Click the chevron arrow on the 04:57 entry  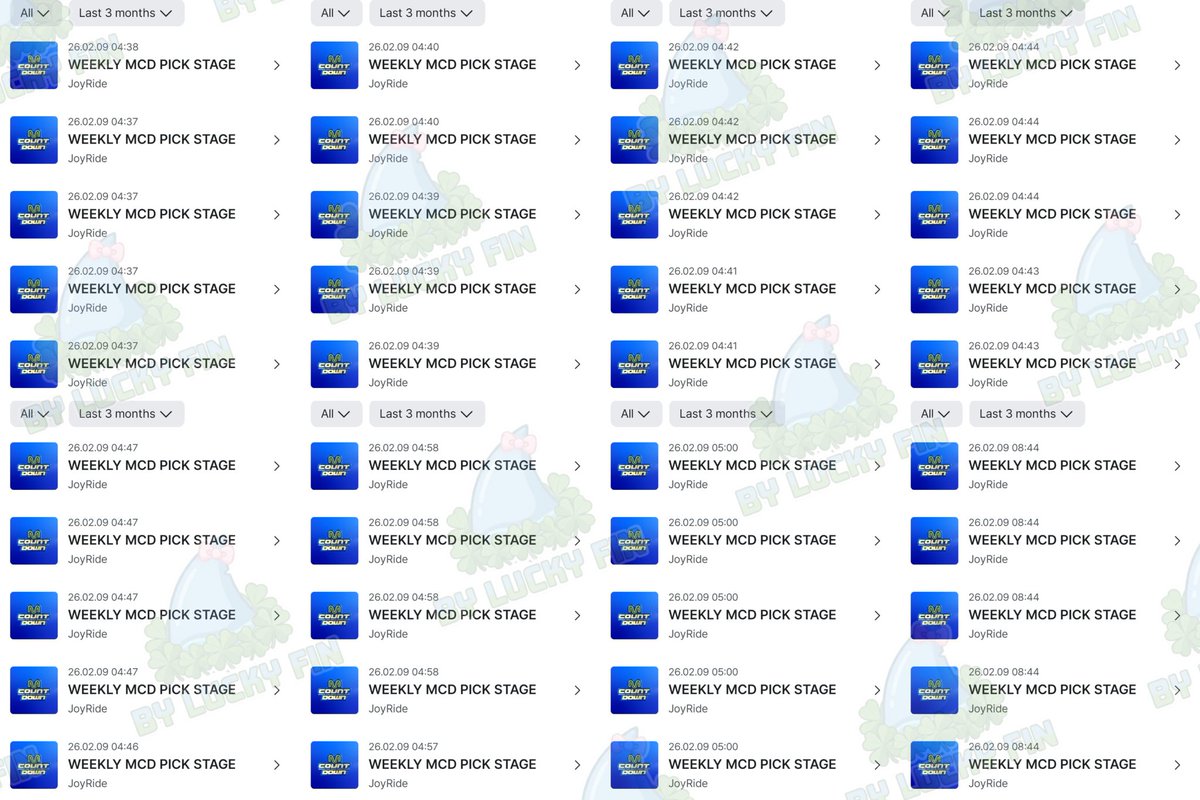pos(577,765)
